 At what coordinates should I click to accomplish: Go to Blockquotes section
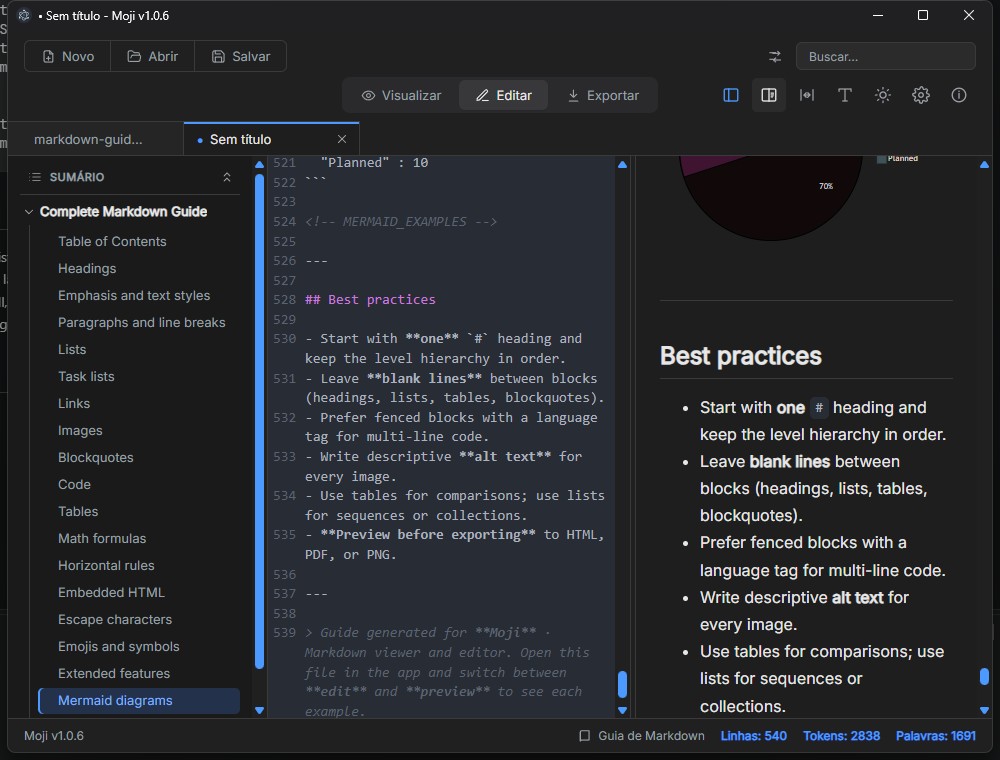pos(96,458)
